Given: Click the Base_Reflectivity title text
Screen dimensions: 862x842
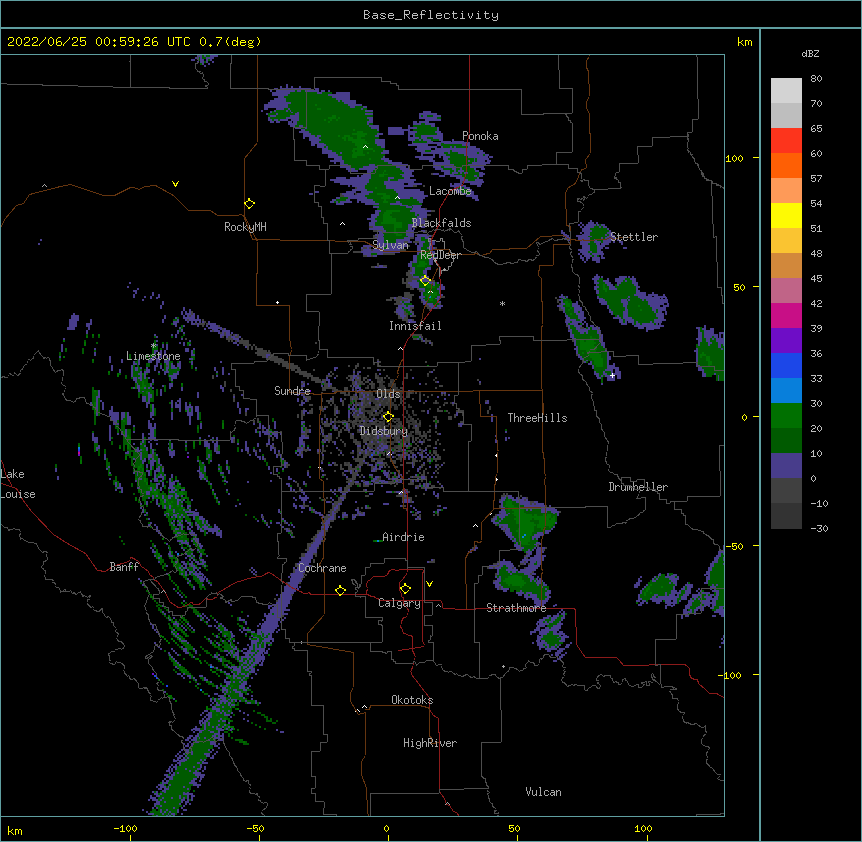Looking at the screenshot, I should pyautogui.click(x=431, y=15).
